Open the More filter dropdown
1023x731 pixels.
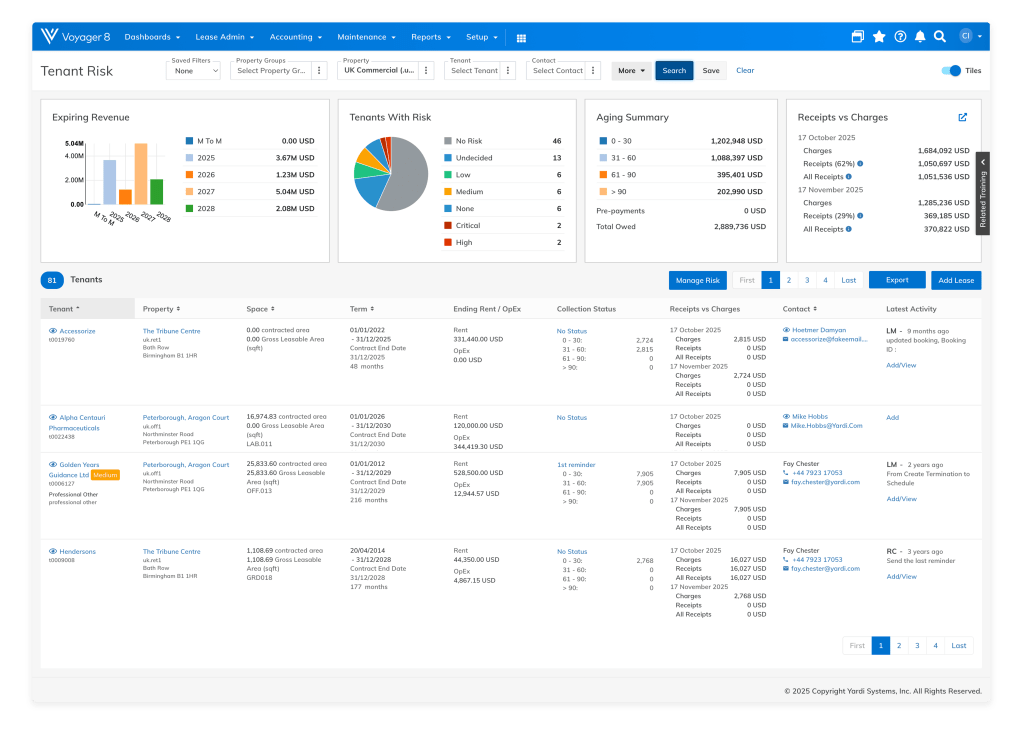630,70
